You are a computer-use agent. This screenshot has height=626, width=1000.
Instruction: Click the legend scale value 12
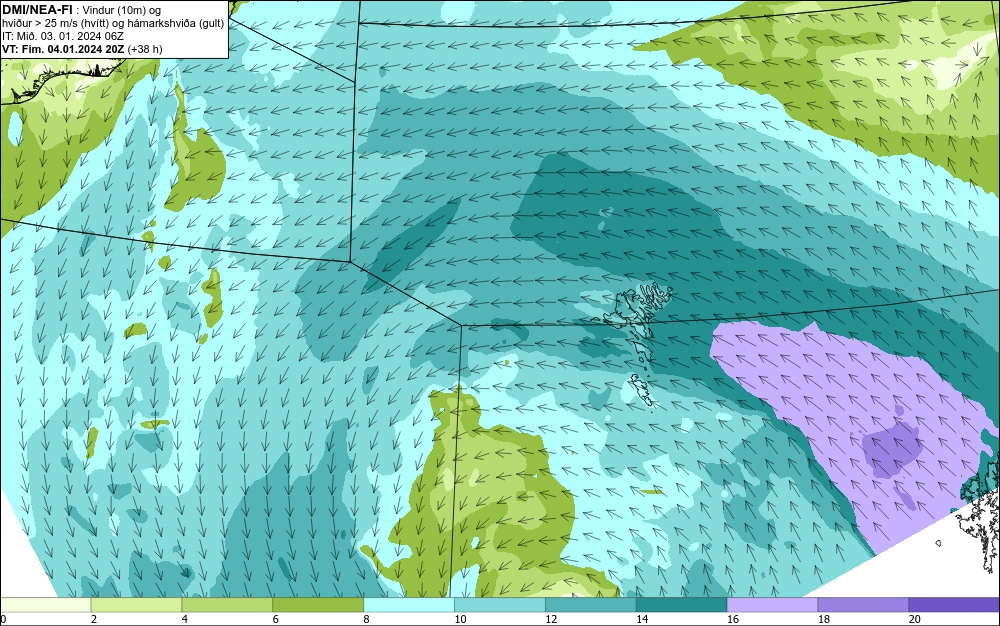pos(552,619)
